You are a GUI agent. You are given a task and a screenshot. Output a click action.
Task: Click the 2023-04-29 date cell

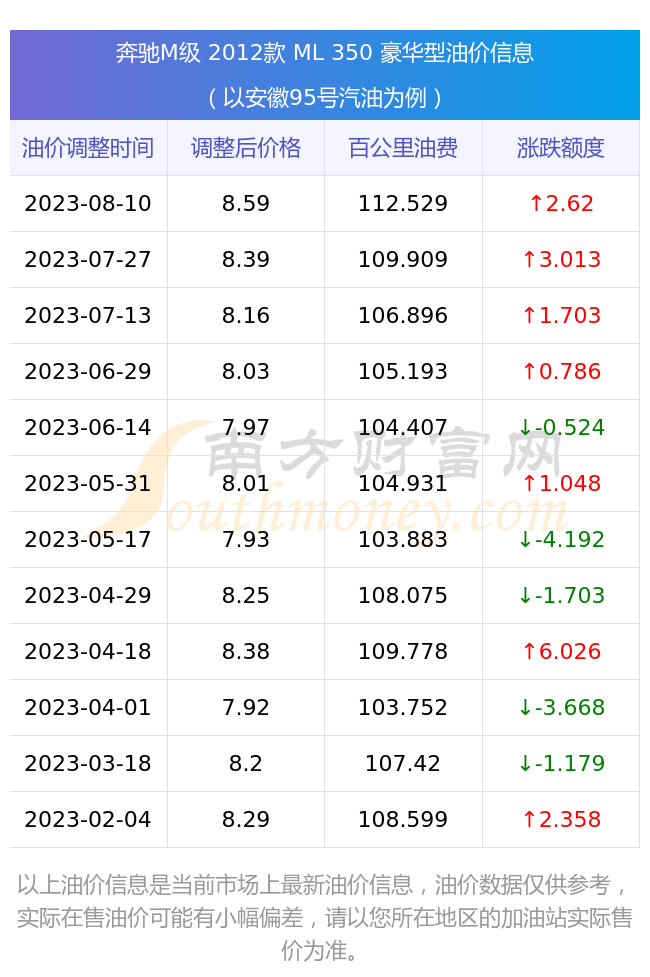88,596
